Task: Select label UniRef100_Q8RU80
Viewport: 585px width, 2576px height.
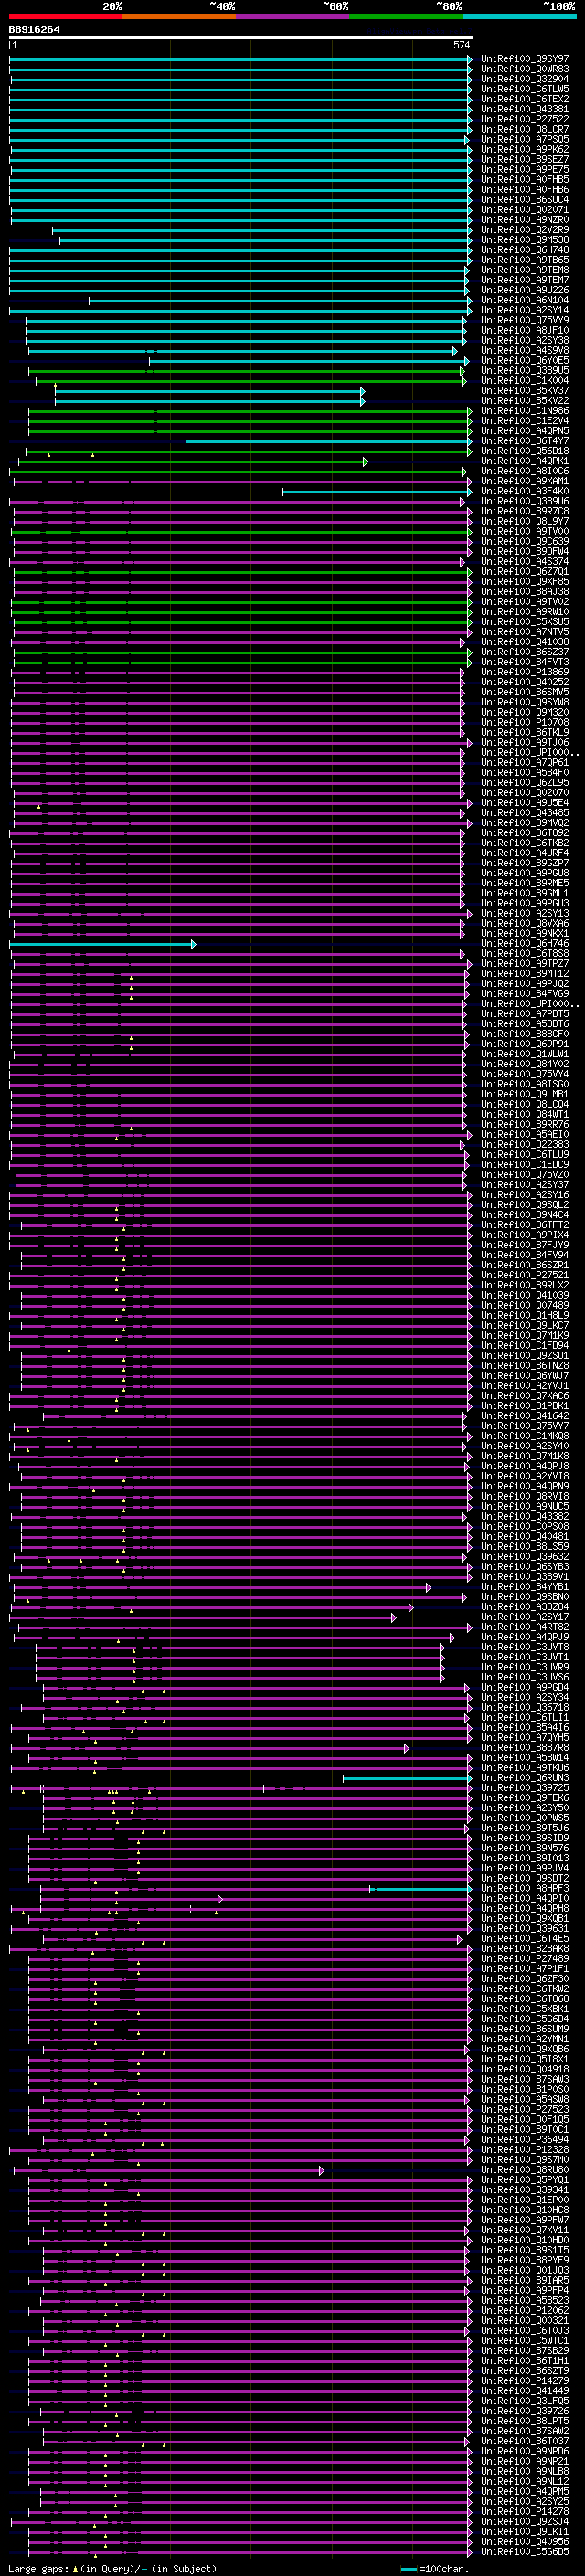Action: [525, 2169]
